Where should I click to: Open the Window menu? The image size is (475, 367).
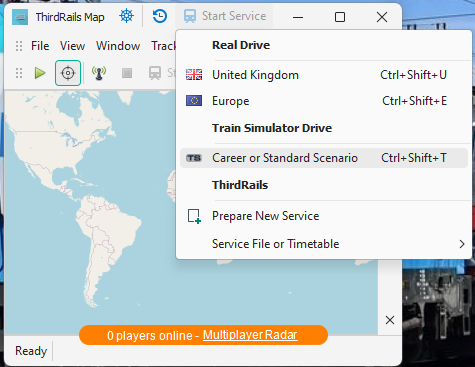tap(118, 46)
